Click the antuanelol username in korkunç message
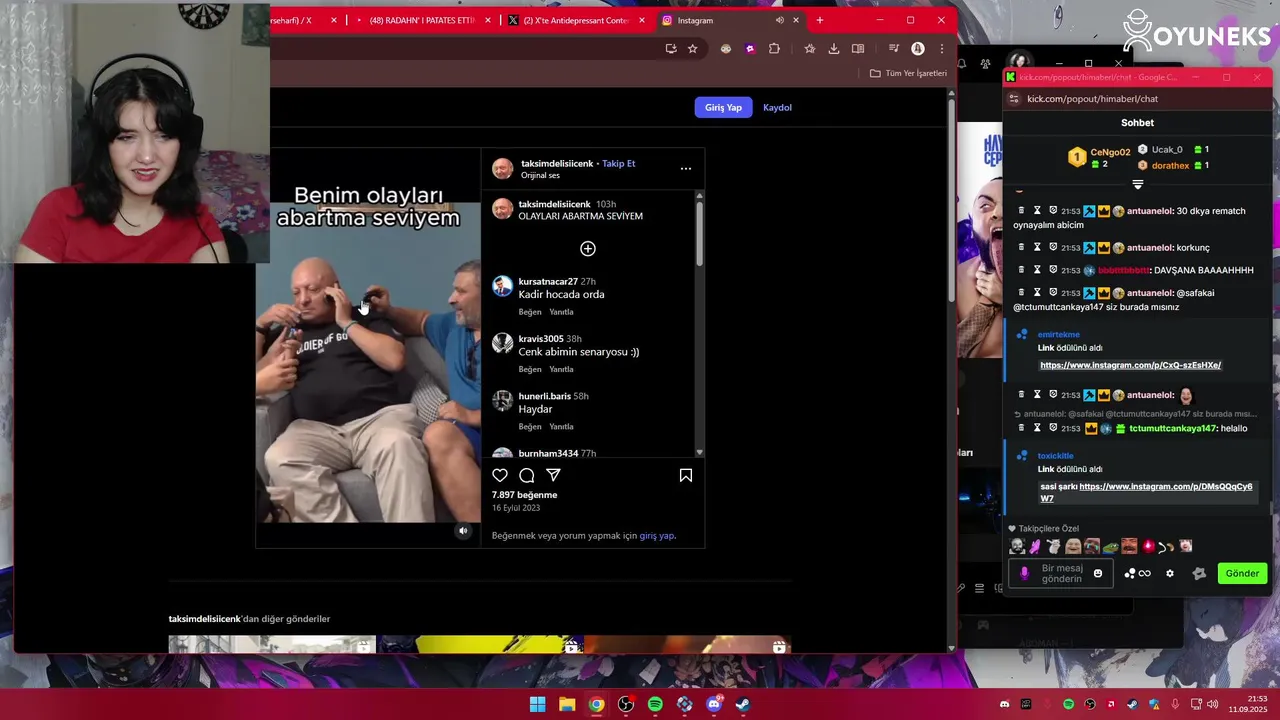This screenshot has height=720, width=1280. tap(1150, 248)
